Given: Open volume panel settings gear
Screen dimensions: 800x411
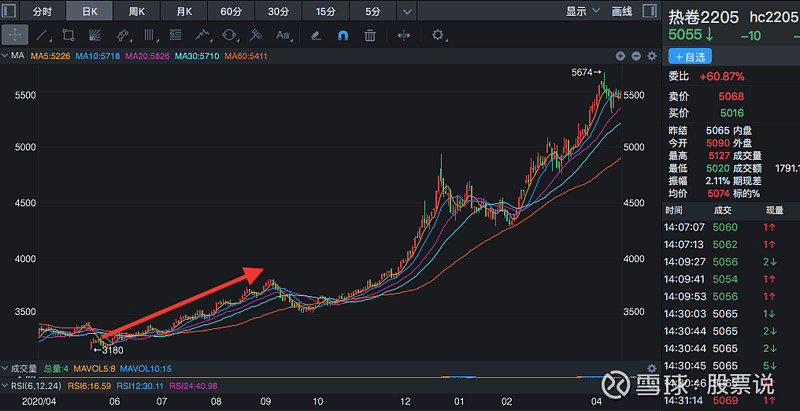Looking at the screenshot, I should pyautogui.click(x=652, y=368).
